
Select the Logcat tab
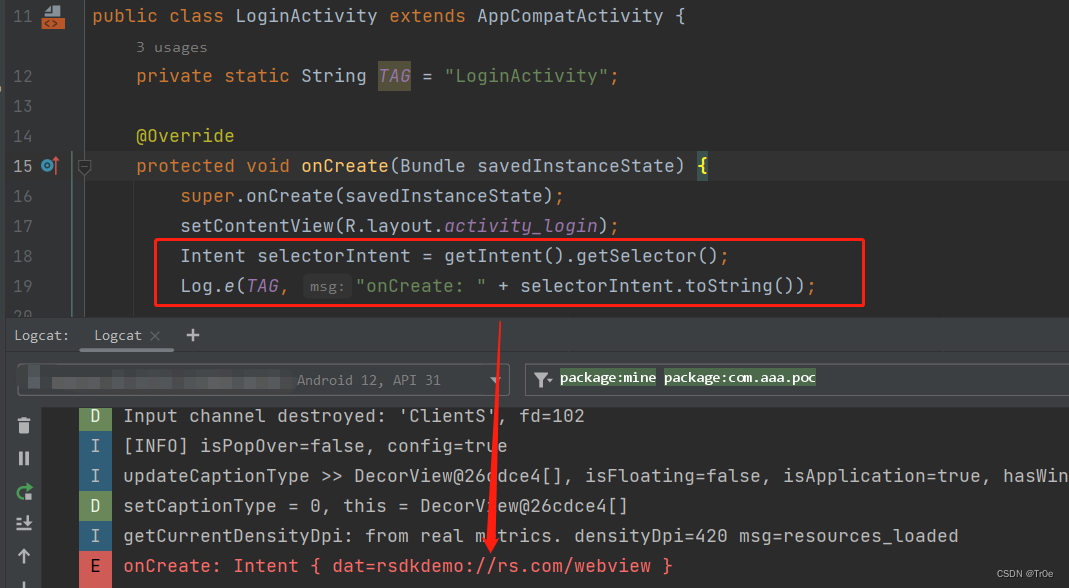pos(118,336)
